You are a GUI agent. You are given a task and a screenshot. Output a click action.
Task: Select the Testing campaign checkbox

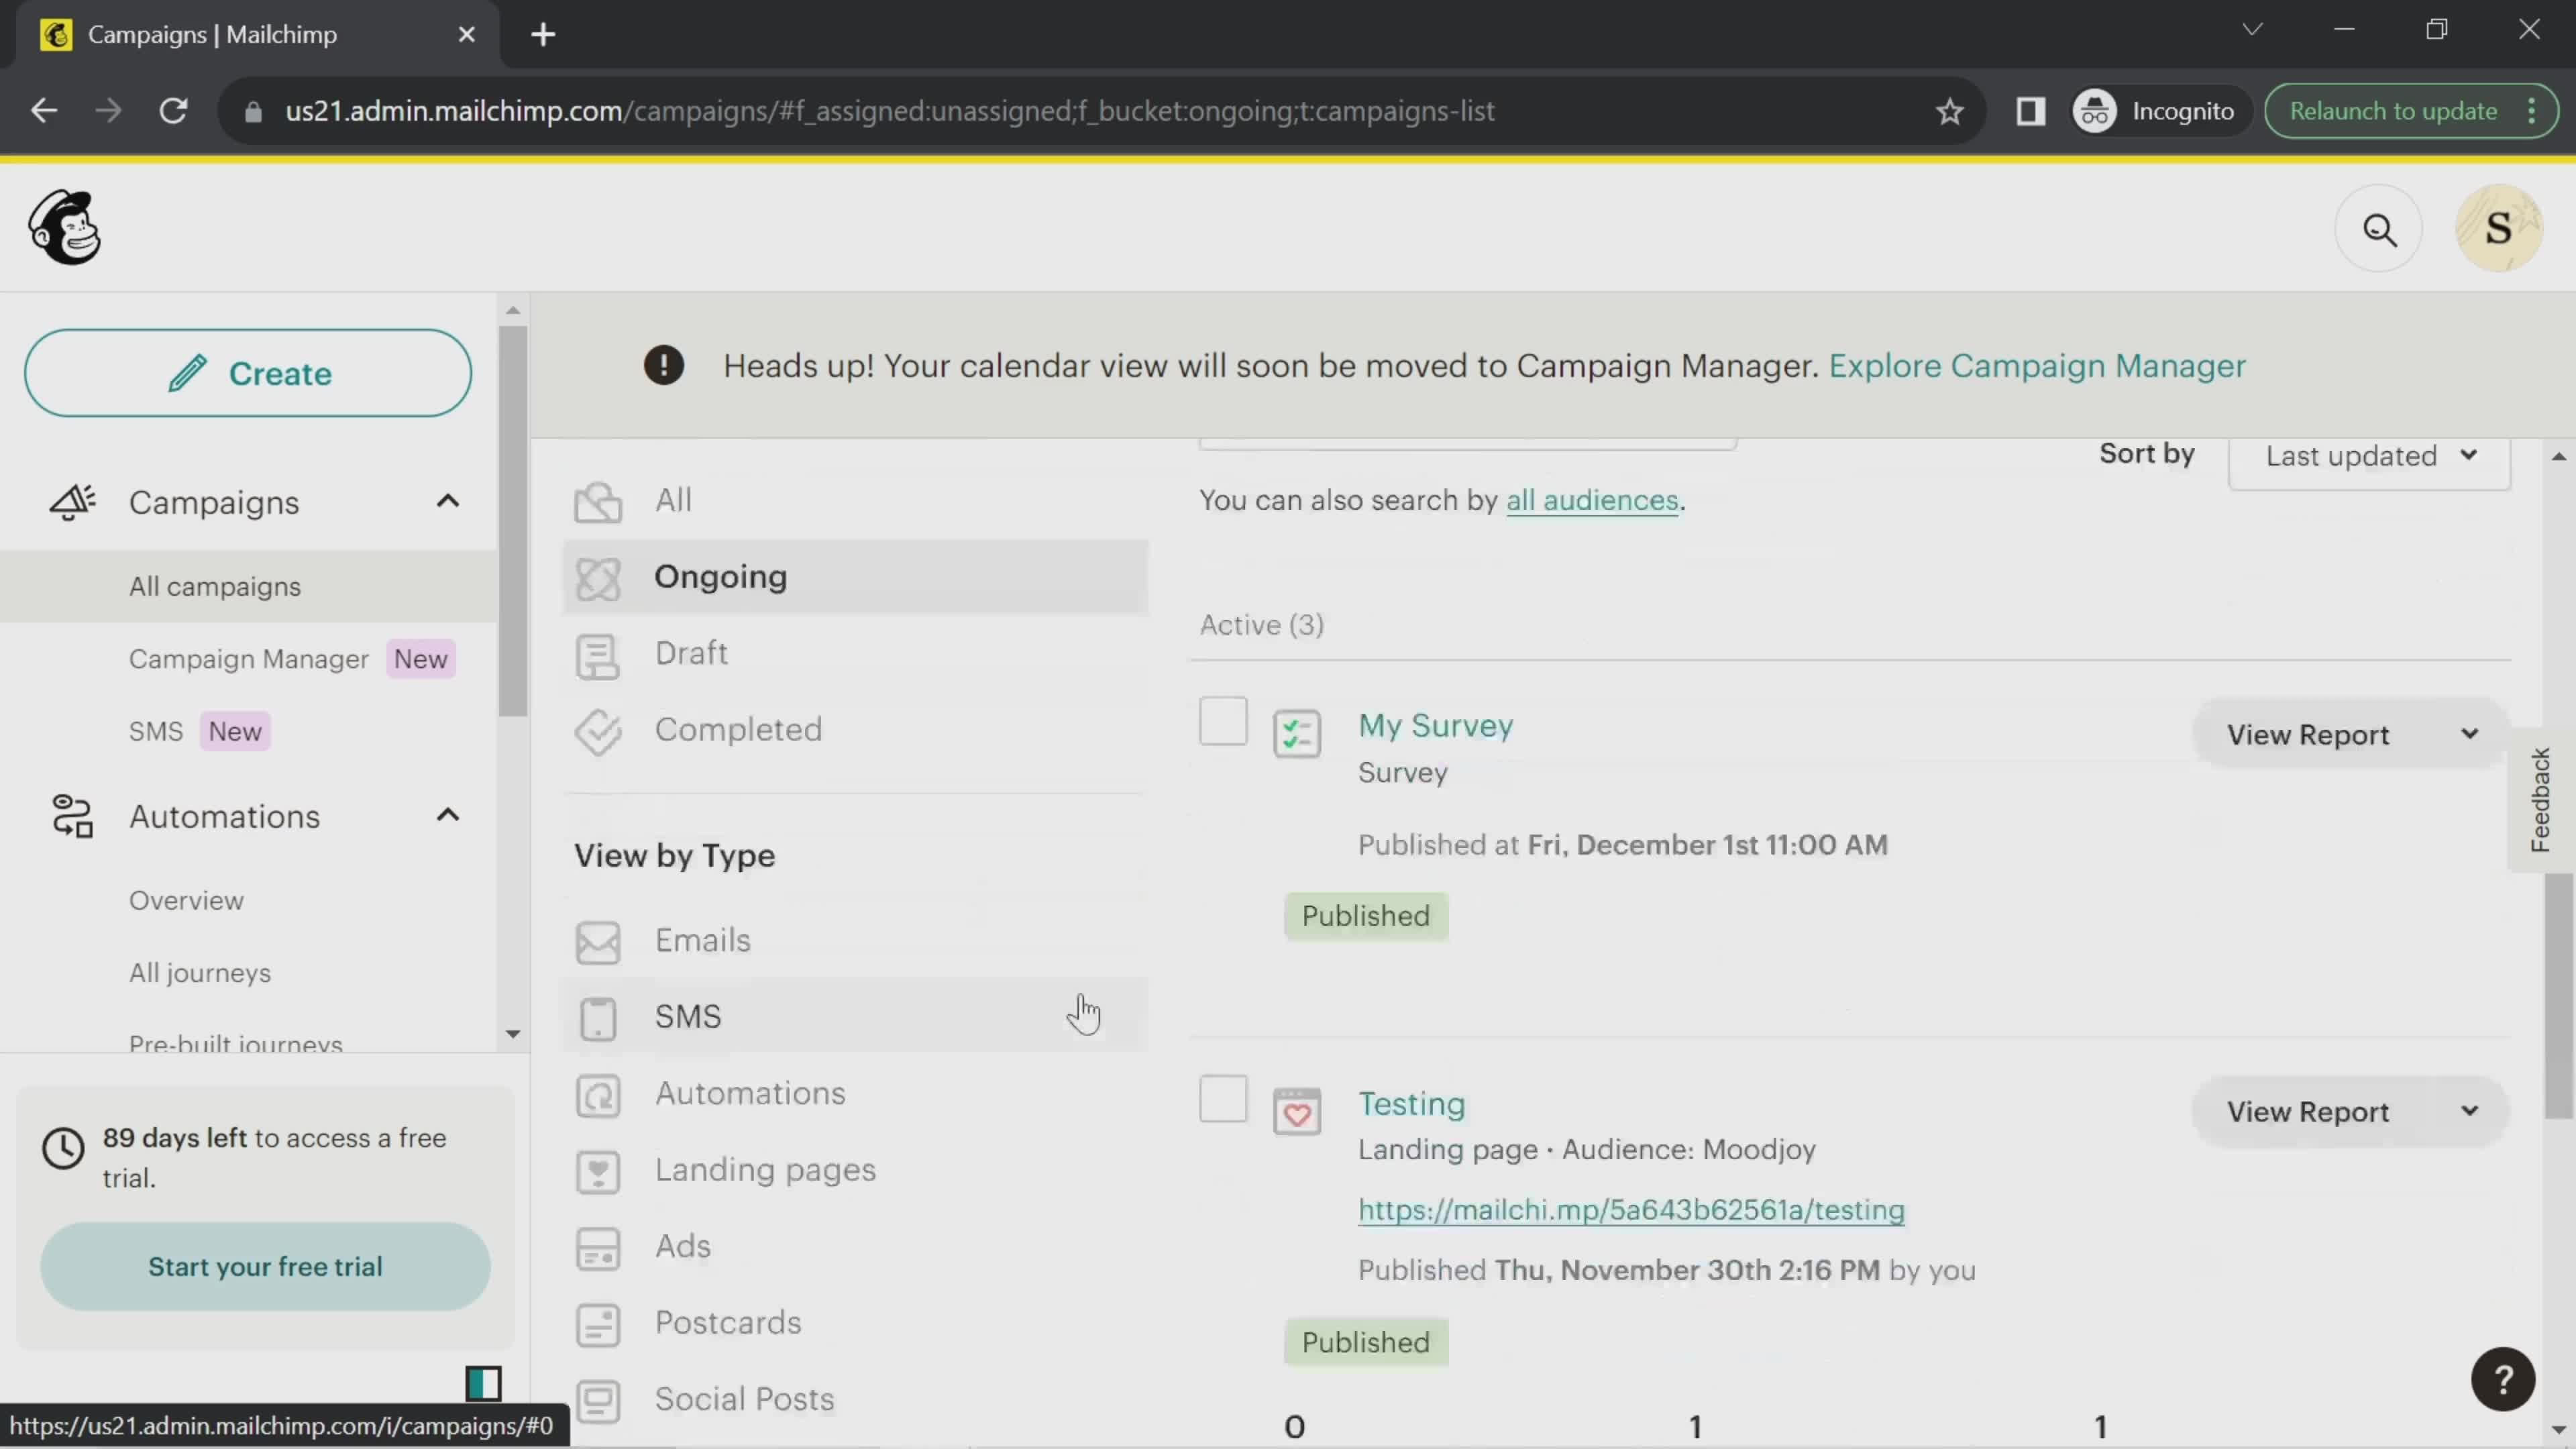(1223, 1099)
